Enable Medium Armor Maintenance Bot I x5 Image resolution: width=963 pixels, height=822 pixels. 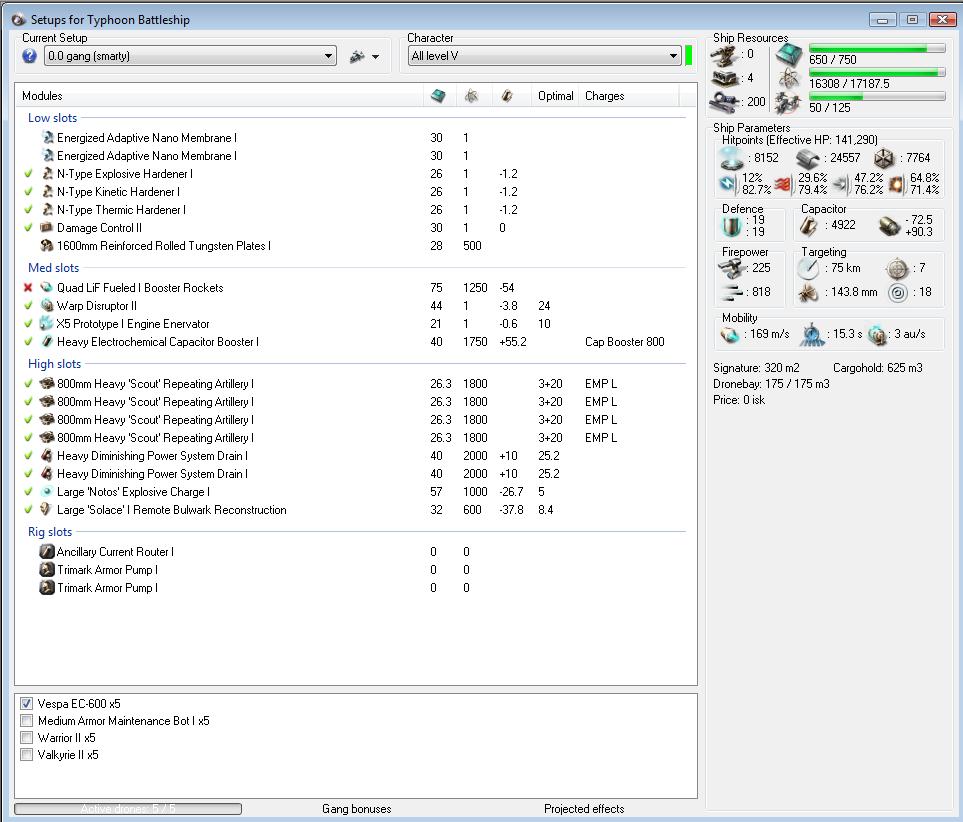pos(27,721)
